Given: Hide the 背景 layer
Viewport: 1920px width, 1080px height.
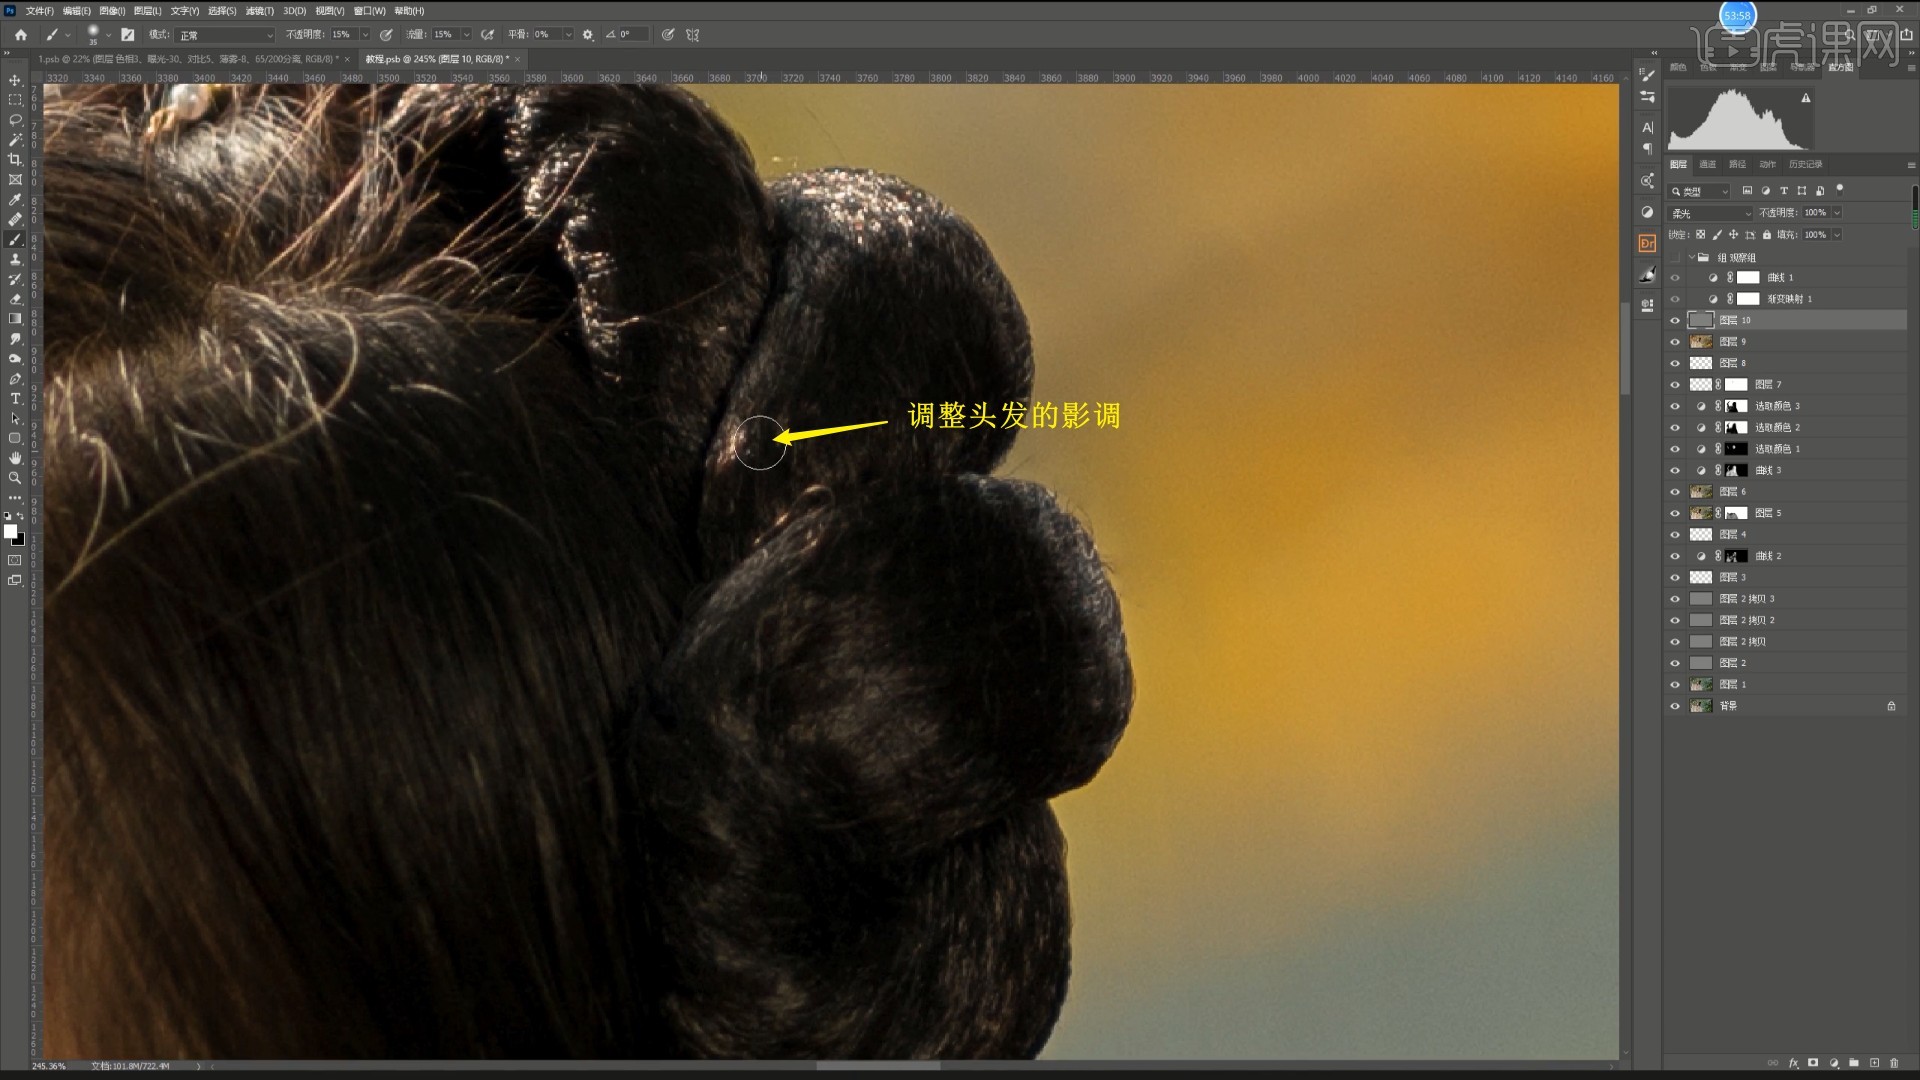Looking at the screenshot, I should [1675, 706].
